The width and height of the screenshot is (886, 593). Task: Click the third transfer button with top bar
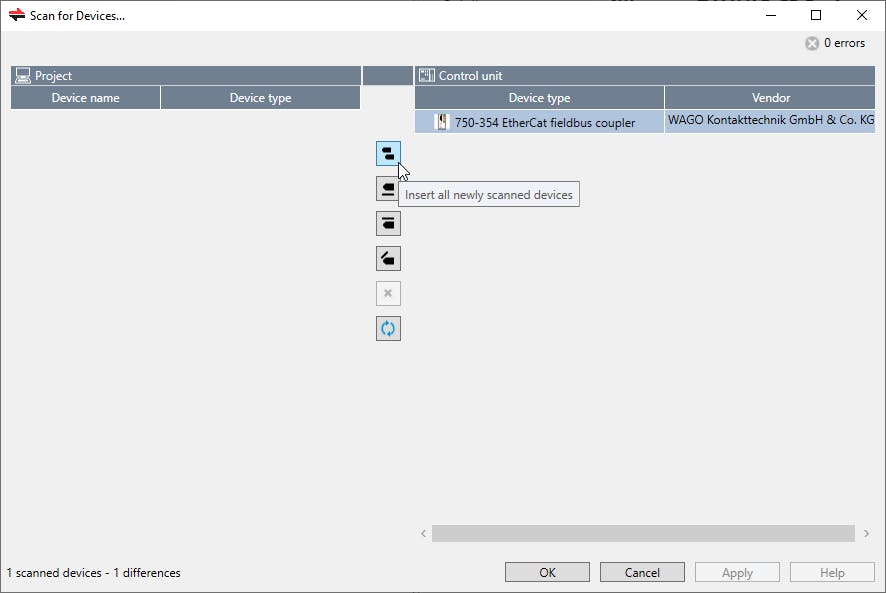tap(388, 223)
